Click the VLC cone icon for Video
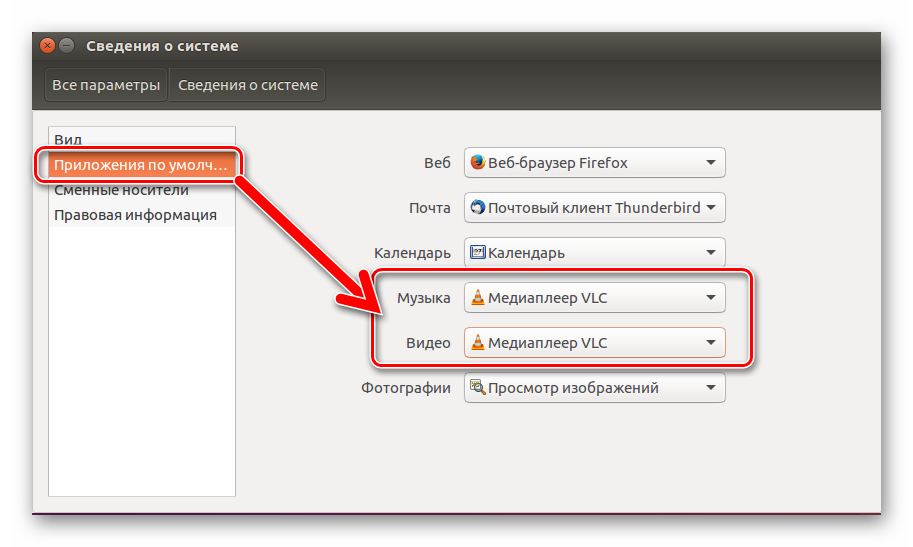Screen dimensions: 913x547 pyautogui.click(x=477, y=343)
